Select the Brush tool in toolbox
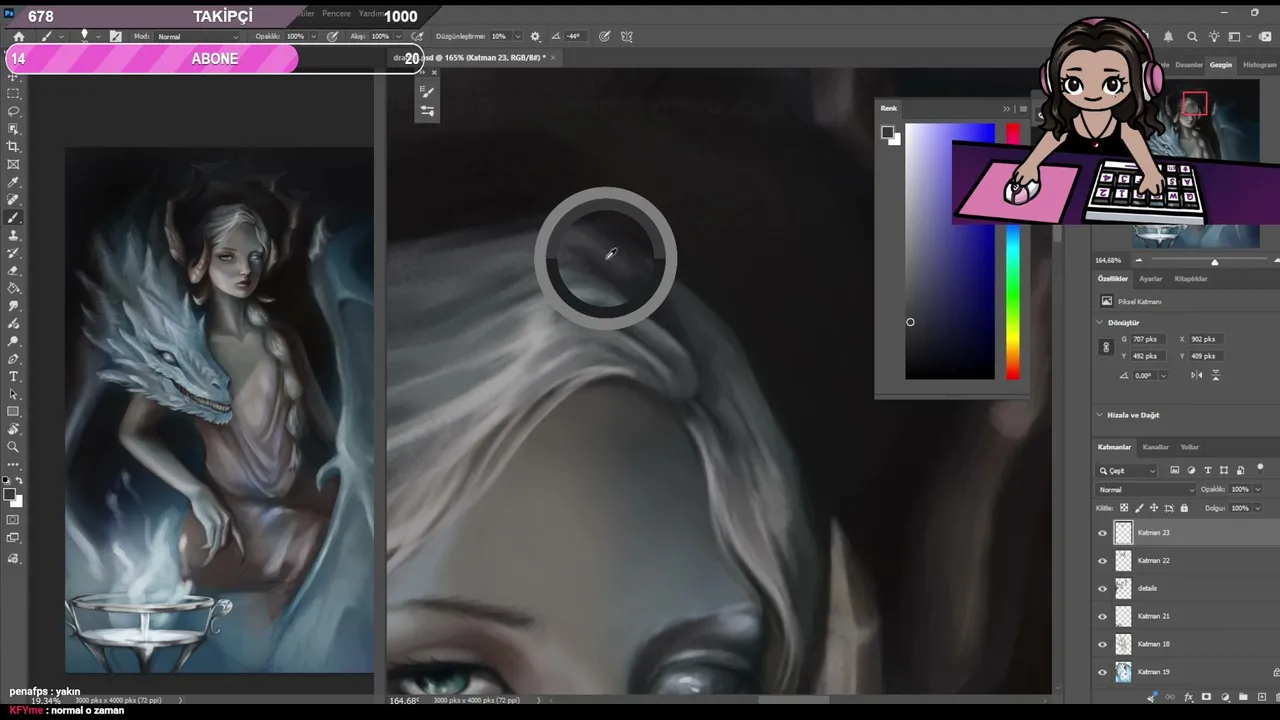The image size is (1280, 720). pos(13,218)
